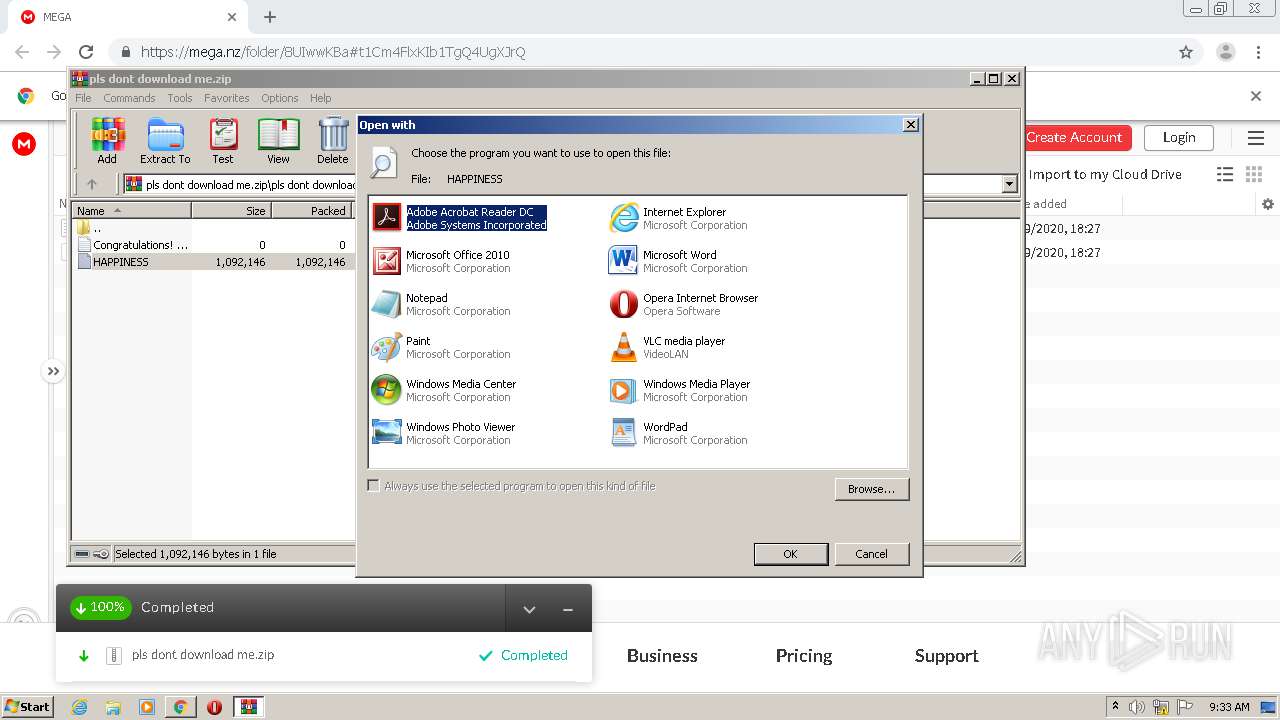Minimize the MEGA transfer panel
Viewport: 1280px width, 720px height.
[x=568, y=609]
